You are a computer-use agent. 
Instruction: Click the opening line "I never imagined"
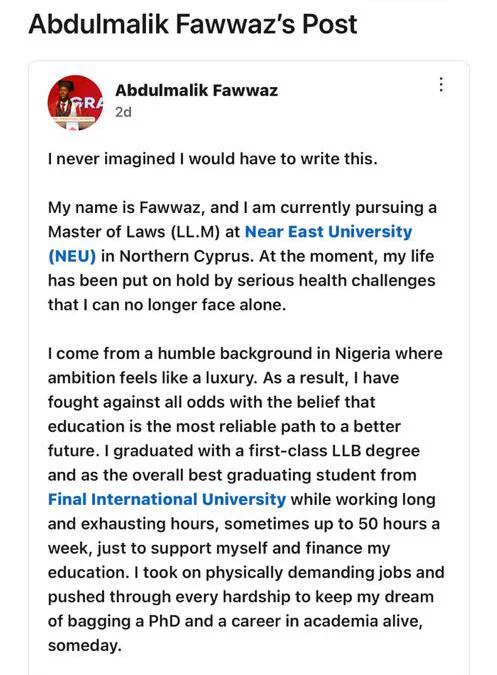click(111, 159)
